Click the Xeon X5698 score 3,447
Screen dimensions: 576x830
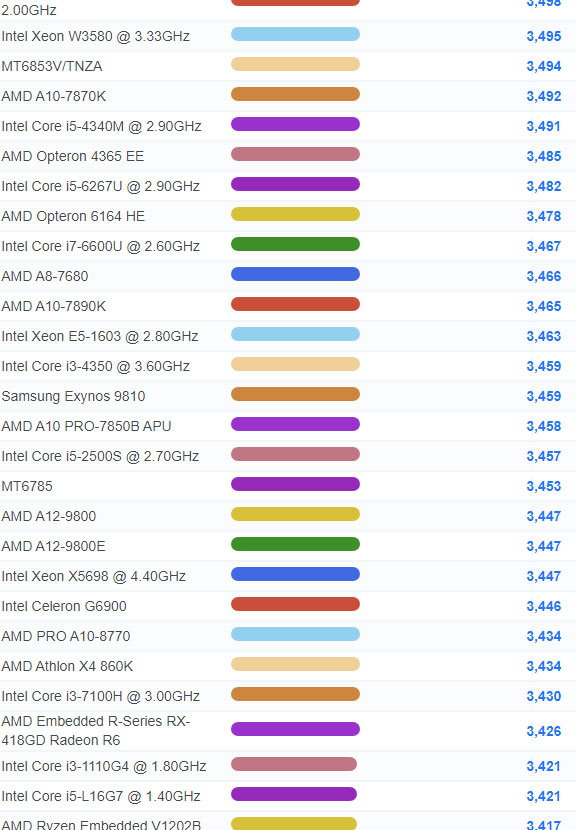[544, 576]
